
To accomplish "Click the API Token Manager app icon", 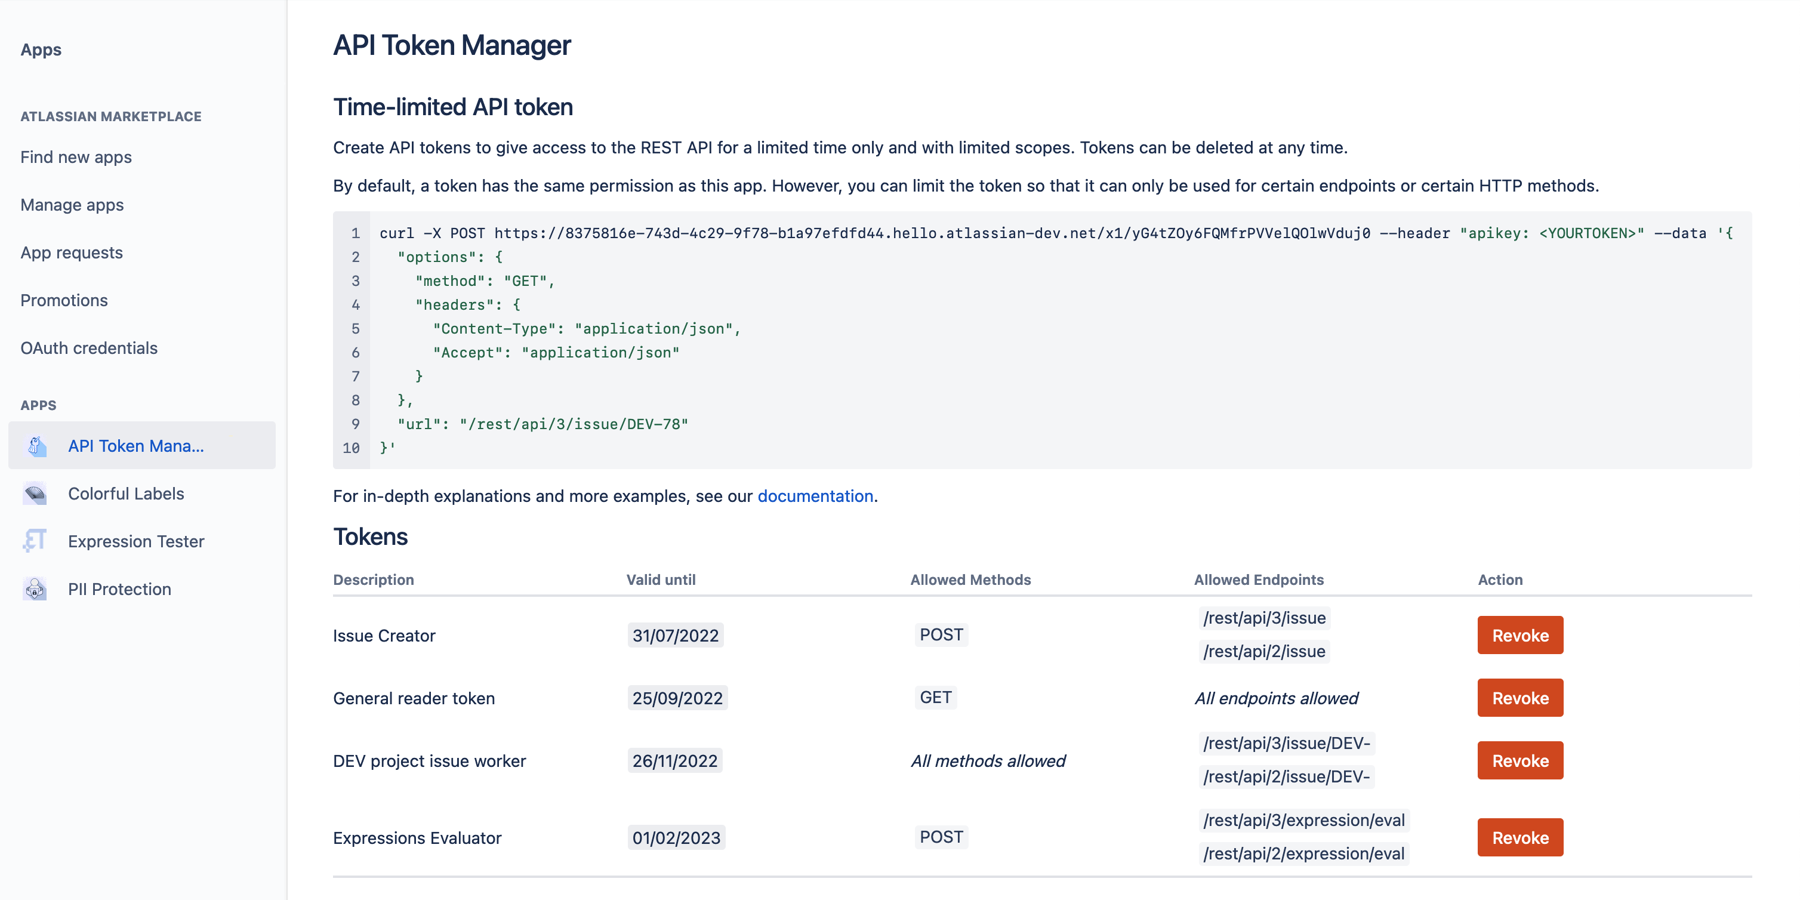I will click(37, 446).
